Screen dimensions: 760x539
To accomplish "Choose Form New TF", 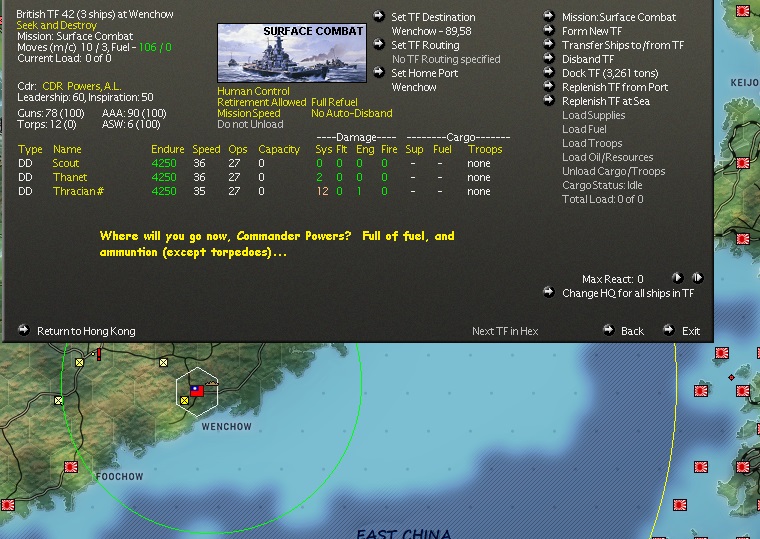I will [x=592, y=31].
